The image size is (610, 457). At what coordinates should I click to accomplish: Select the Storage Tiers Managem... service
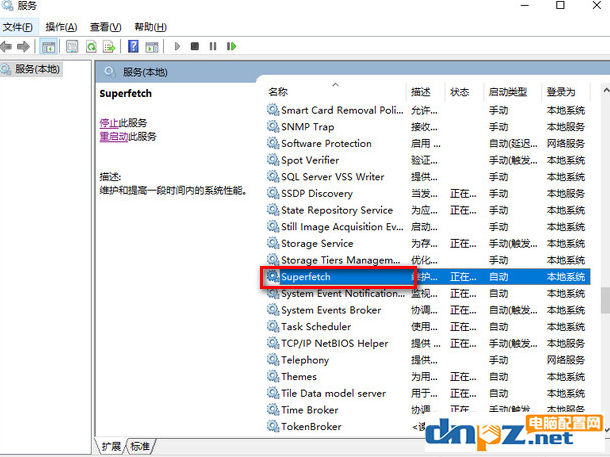[x=428, y=260]
